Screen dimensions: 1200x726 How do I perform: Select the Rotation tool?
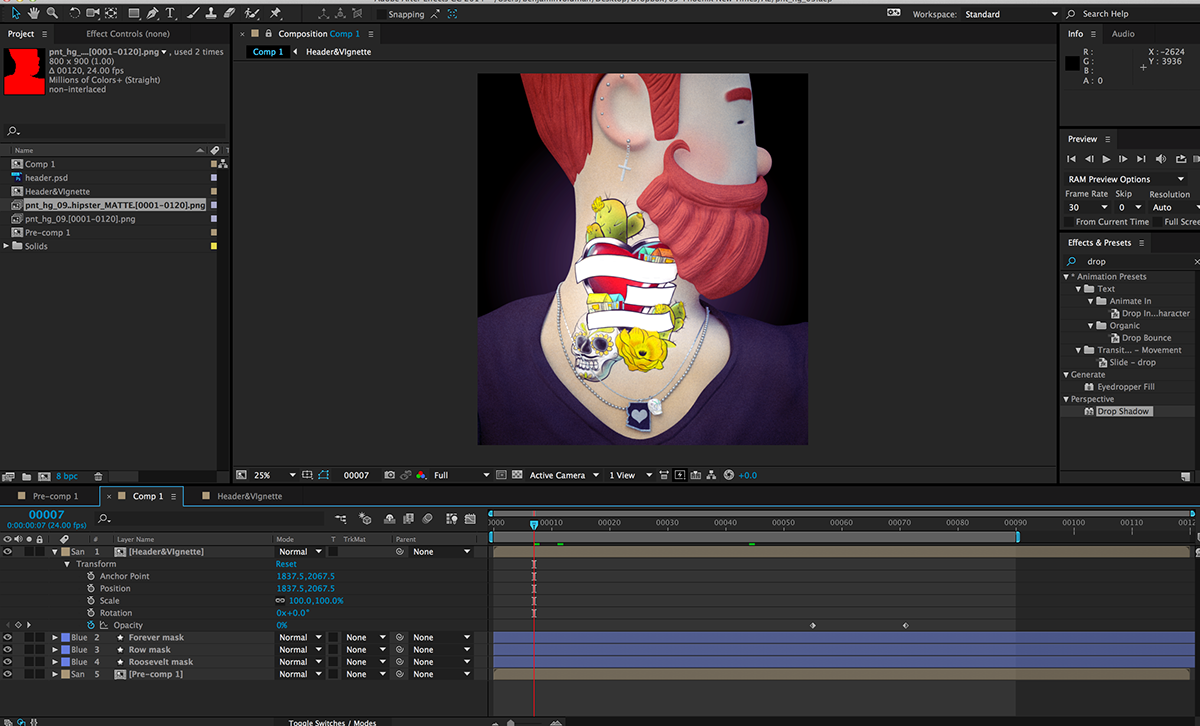click(73, 14)
